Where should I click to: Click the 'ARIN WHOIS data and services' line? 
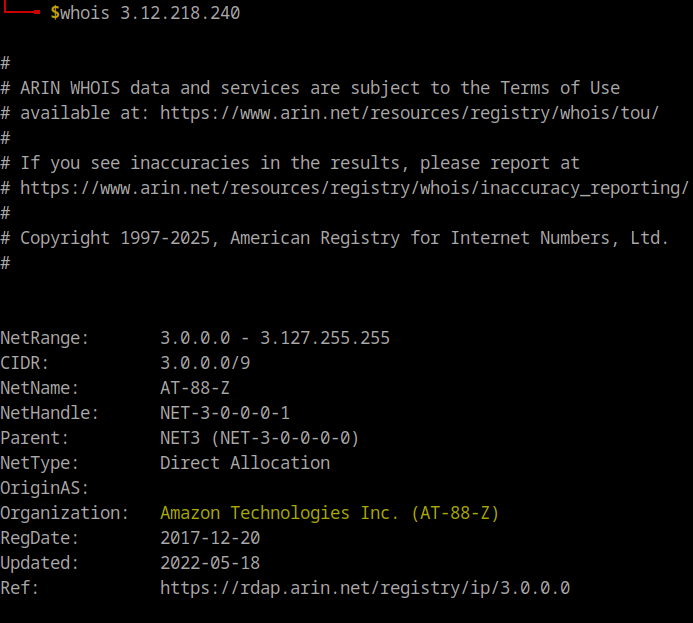pos(310,88)
